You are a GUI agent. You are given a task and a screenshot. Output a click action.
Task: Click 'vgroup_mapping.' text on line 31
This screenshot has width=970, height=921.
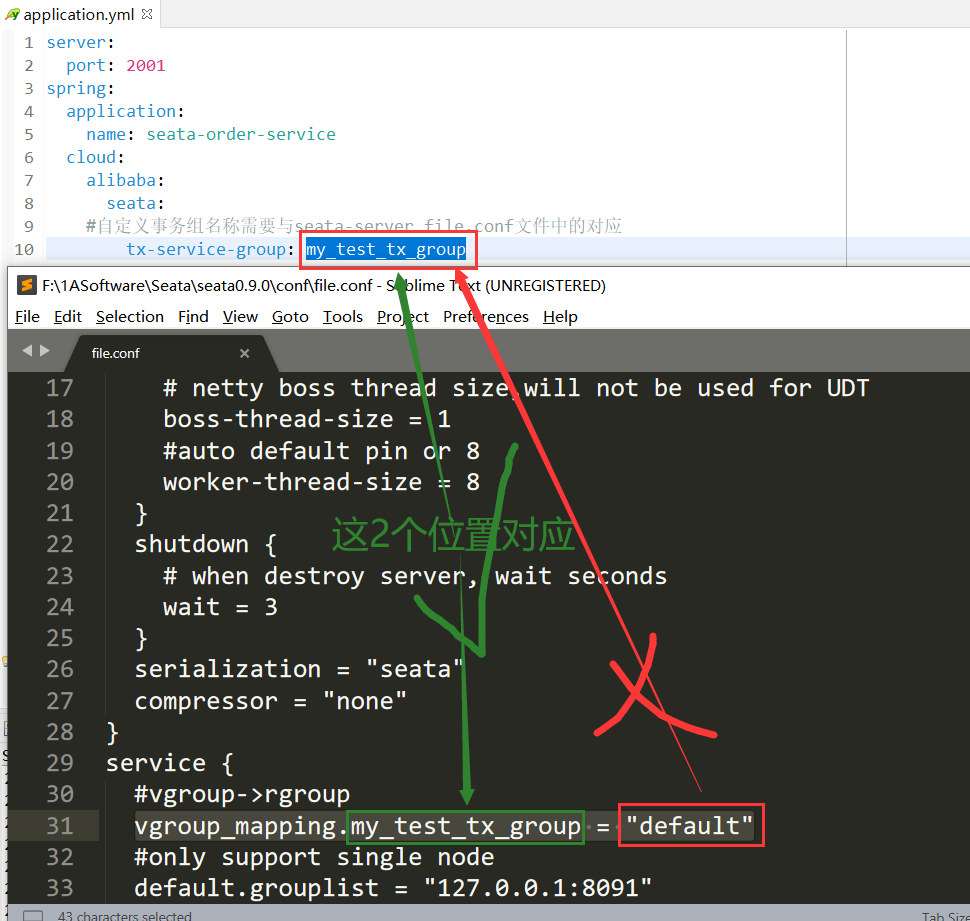click(x=241, y=826)
